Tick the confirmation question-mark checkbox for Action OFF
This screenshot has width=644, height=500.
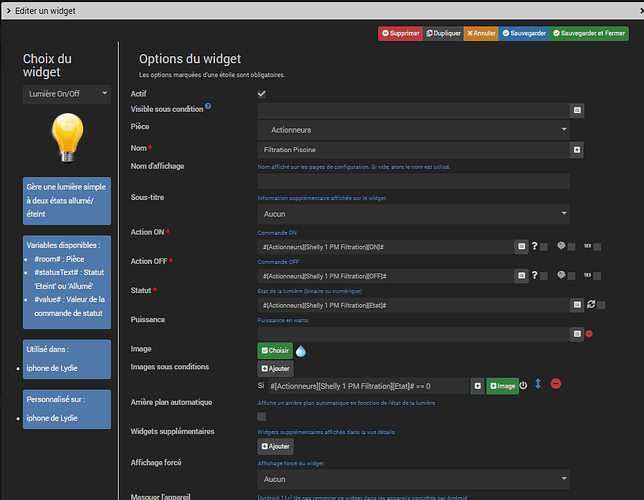(544, 276)
